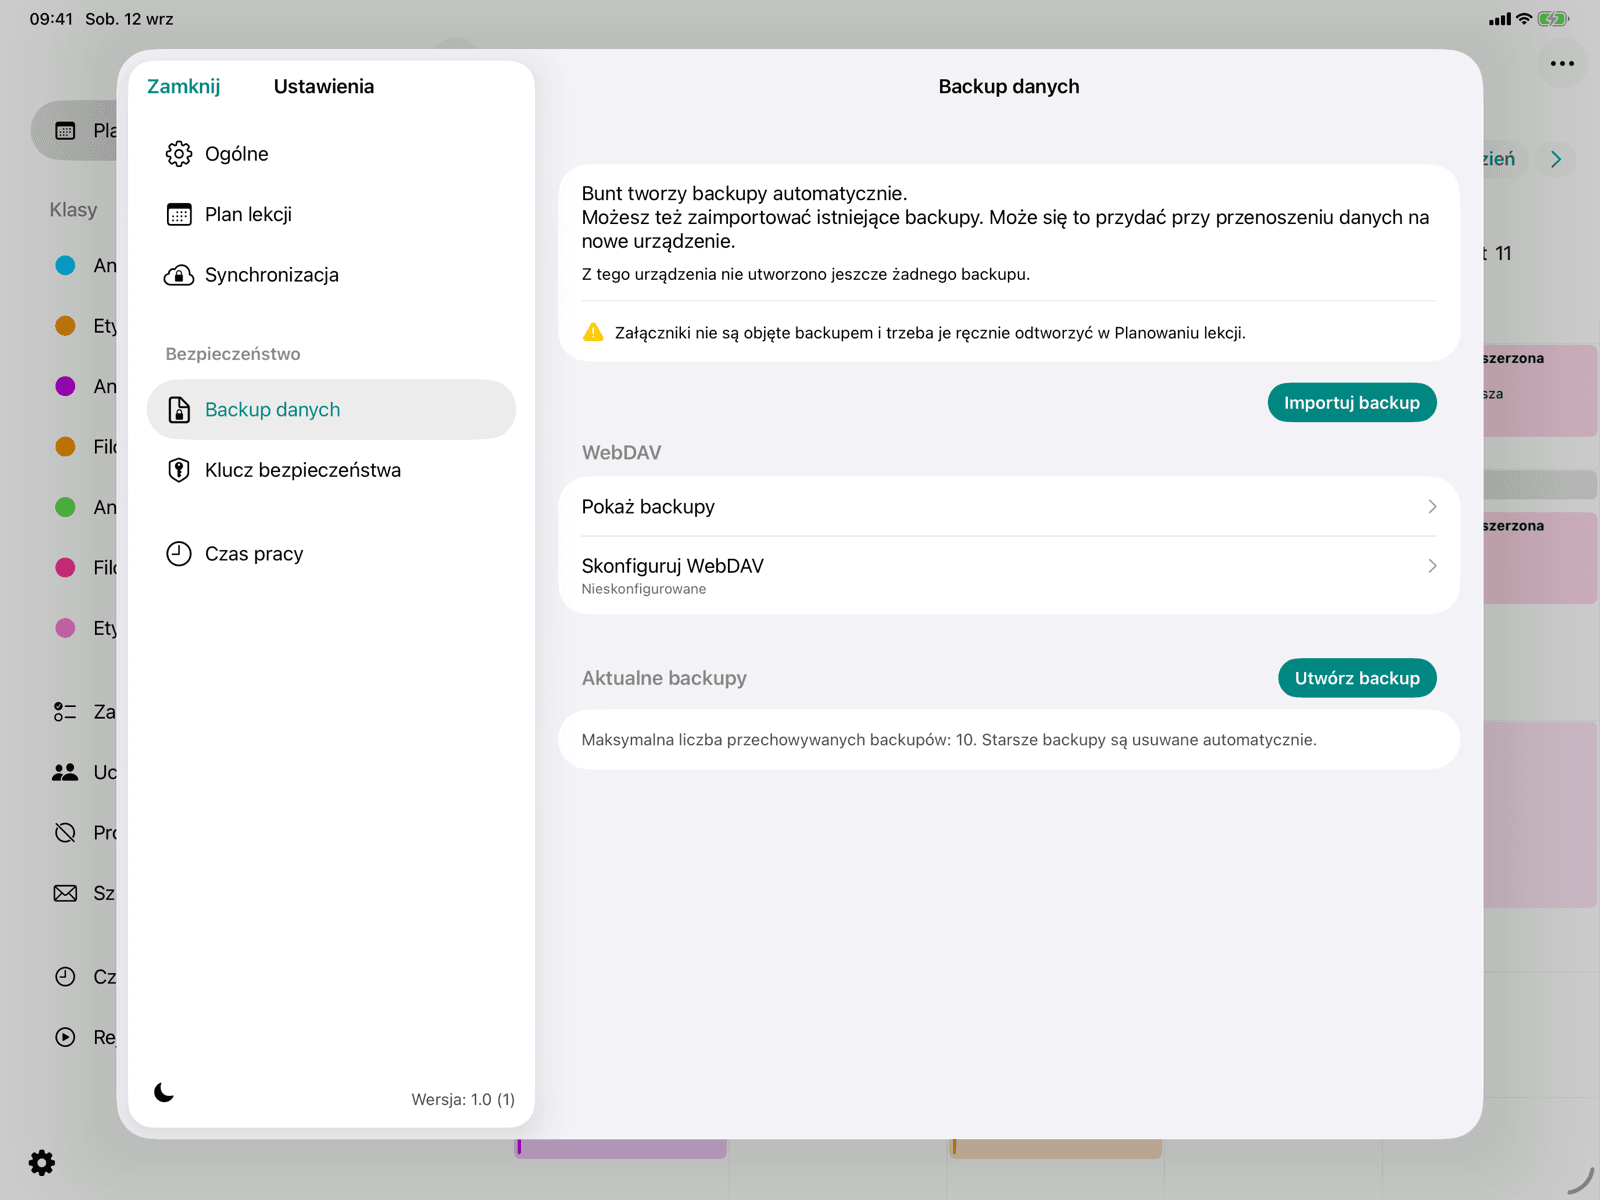Open Klucz bezpieczeństwa settings
The height and width of the screenshot is (1200, 1600).
pyautogui.click(x=331, y=470)
